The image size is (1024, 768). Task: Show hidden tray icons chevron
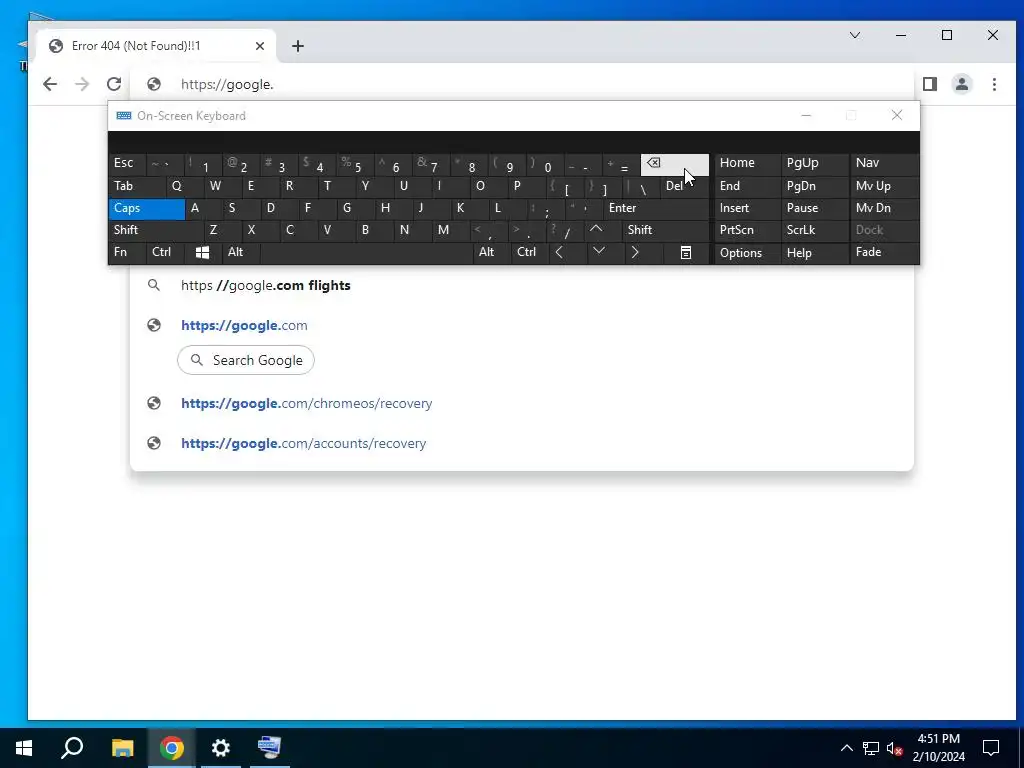846,748
